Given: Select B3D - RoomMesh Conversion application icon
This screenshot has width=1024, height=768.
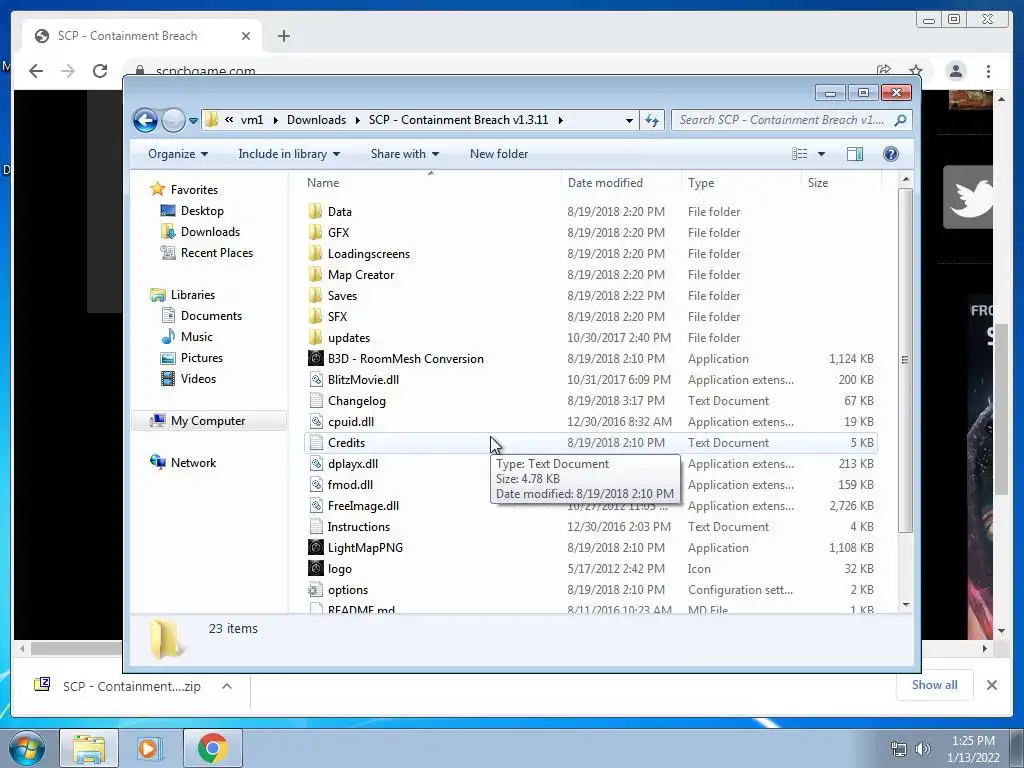Looking at the screenshot, I should coord(315,359).
